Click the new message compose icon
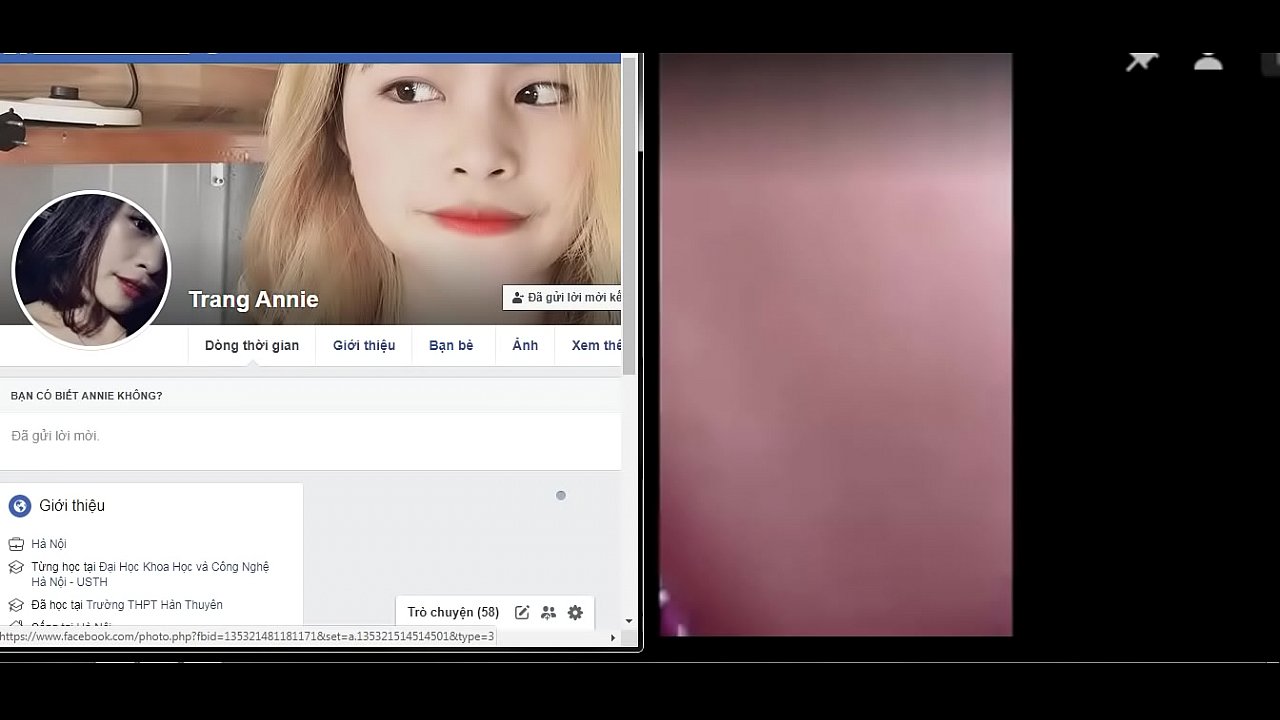 (x=522, y=613)
